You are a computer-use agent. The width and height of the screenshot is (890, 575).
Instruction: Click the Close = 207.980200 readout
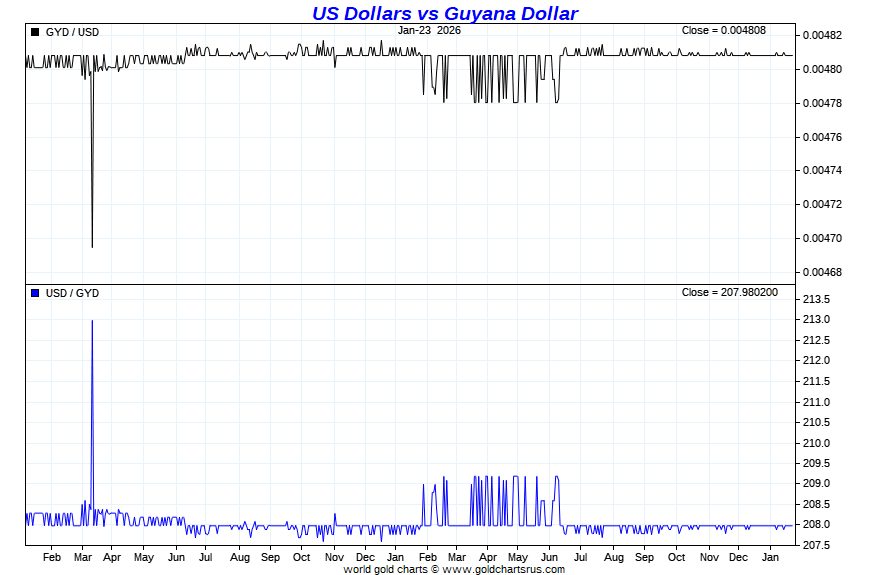pos(729,292)
